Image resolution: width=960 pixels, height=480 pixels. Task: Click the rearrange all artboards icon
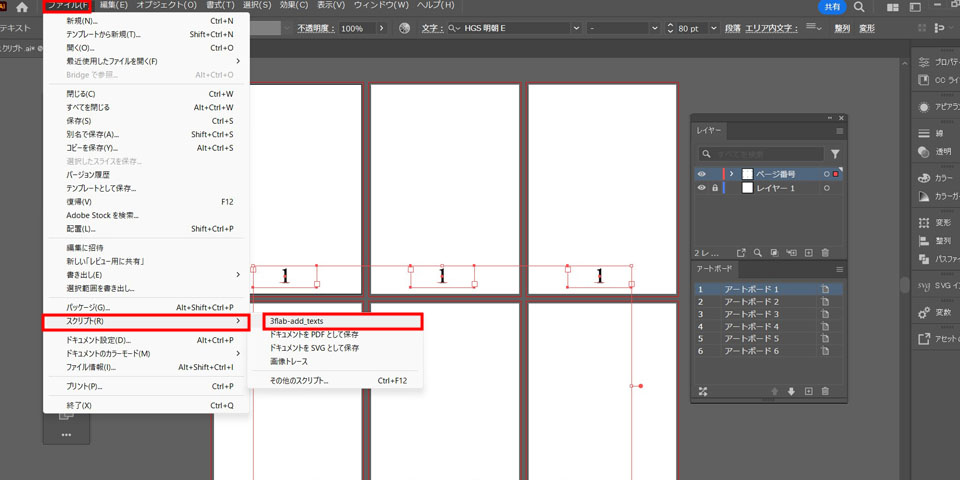pyautogui.click(x=702, y=391)
